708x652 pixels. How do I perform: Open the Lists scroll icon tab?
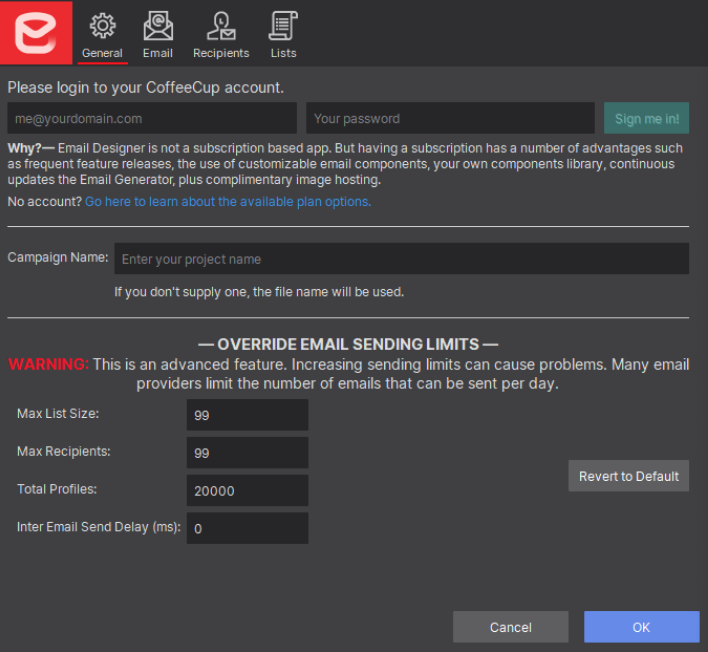coord(283,26)
